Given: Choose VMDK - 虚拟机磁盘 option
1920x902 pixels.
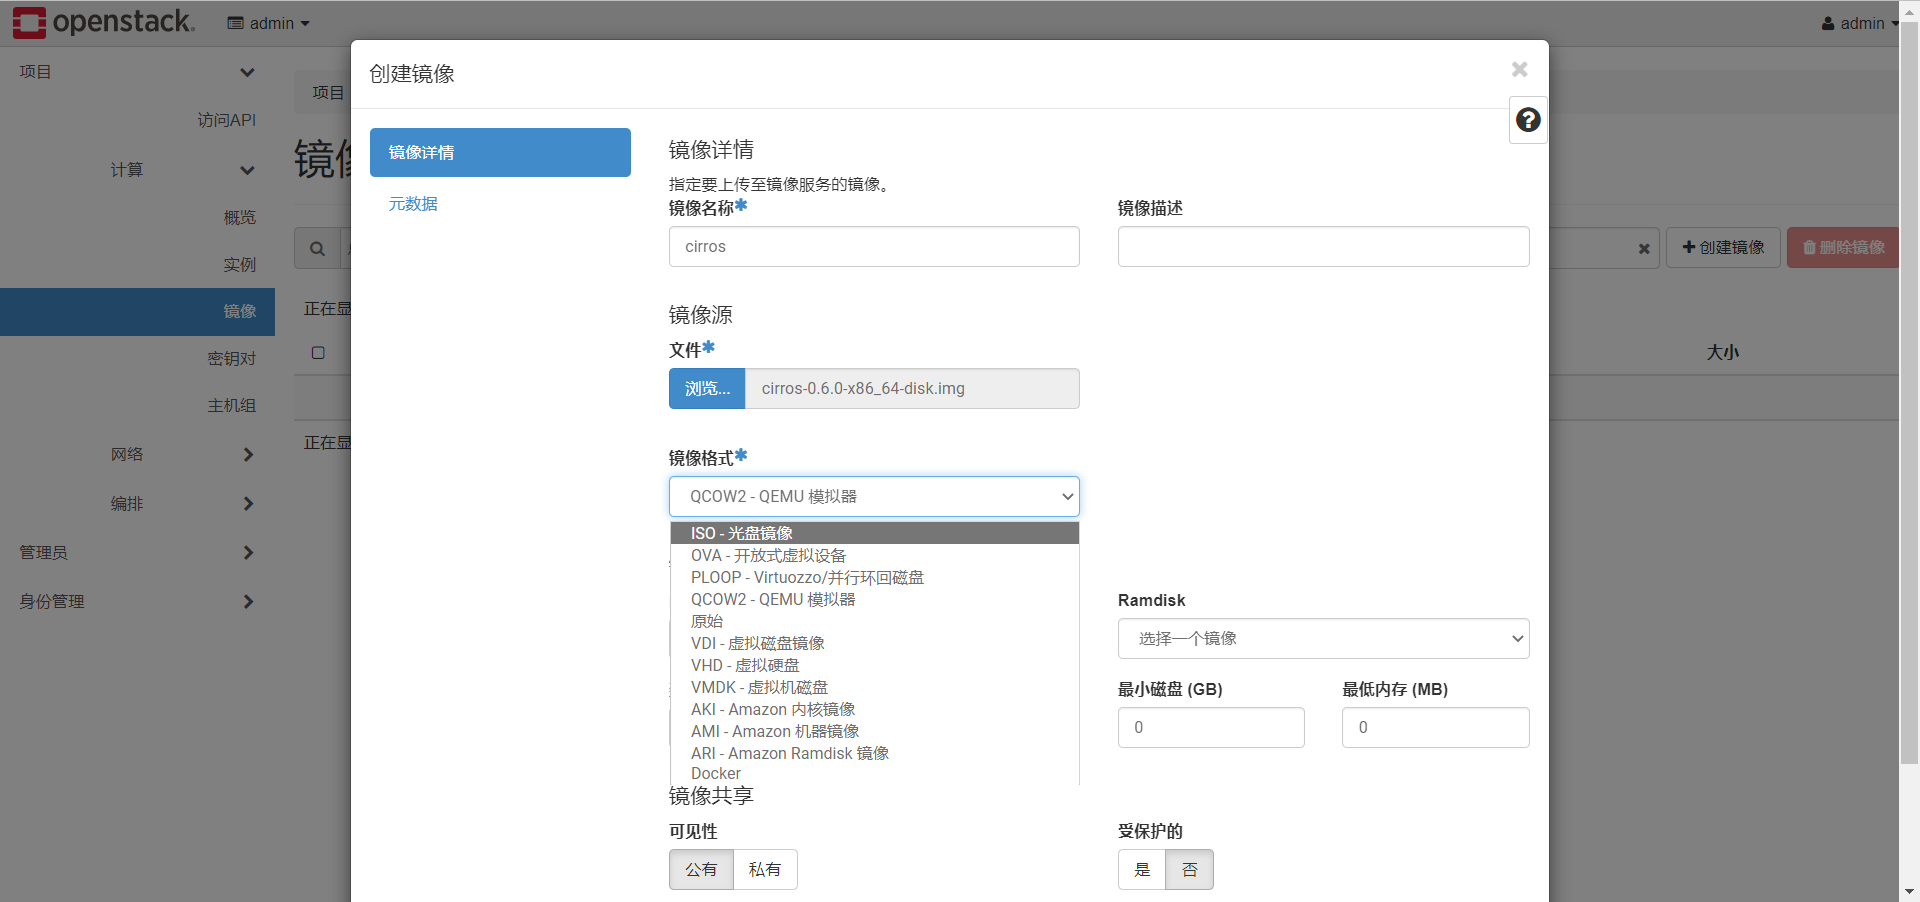Looking at the screenshot, I should 874,687.
